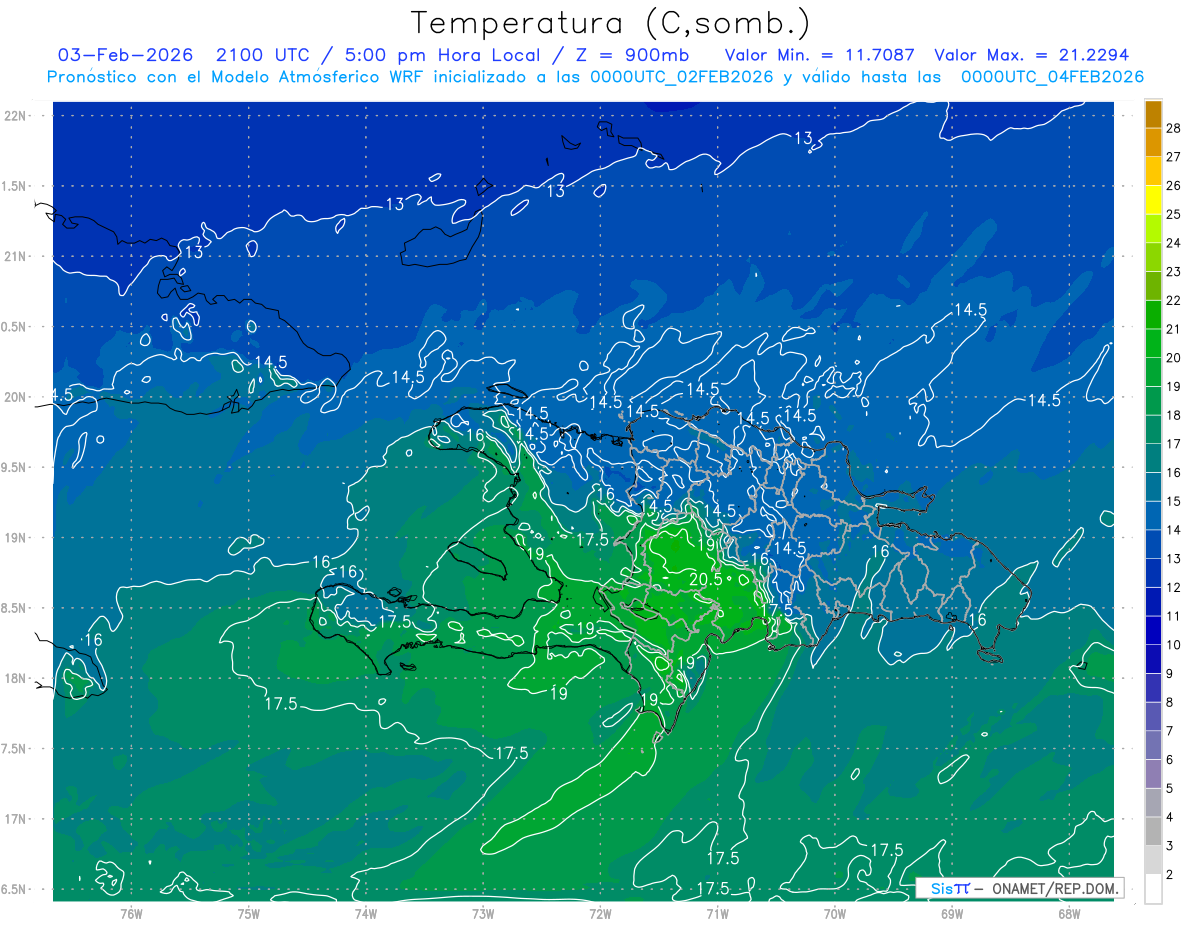
Task: Click the purple swatch between 6 and 7
Action: [1153, 745]
